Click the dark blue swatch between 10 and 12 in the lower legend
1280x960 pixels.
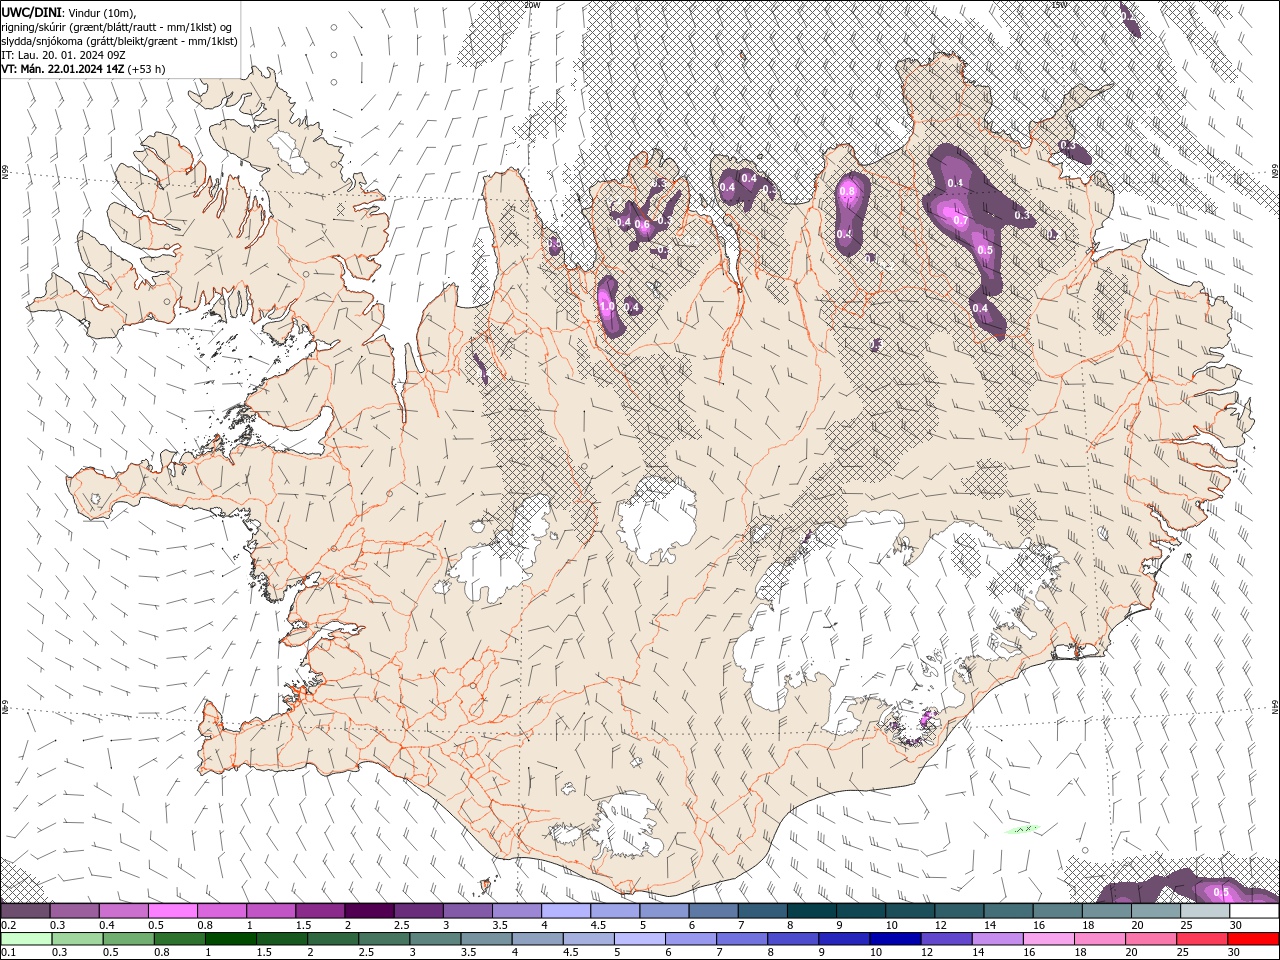pos(893,939)
